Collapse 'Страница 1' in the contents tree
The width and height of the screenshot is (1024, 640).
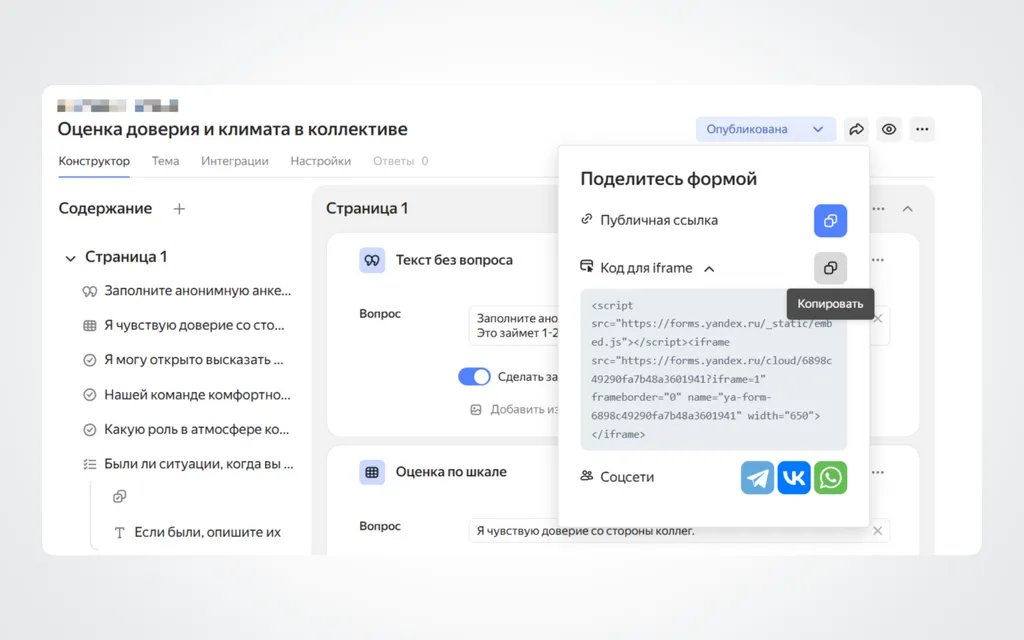click(x=71, y=258)
